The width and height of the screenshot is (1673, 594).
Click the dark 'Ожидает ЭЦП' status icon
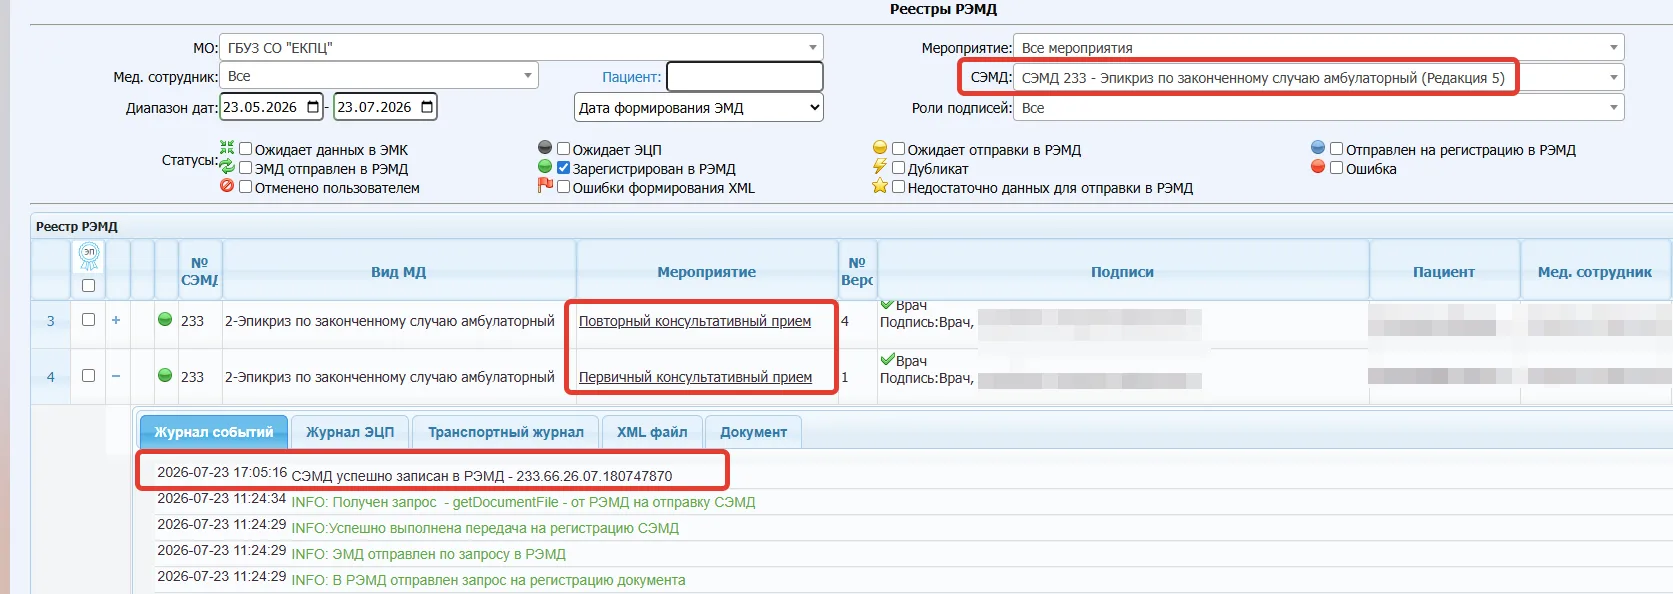(545, 148)
